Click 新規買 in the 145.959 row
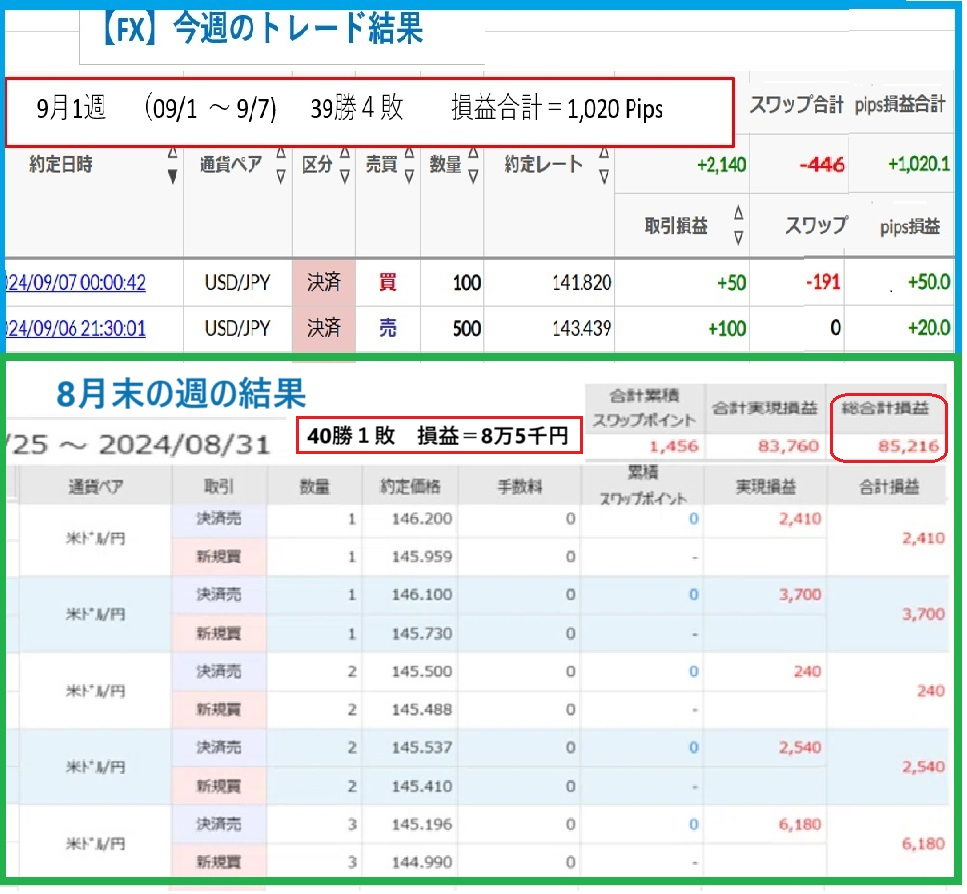 tap(219, 557)
